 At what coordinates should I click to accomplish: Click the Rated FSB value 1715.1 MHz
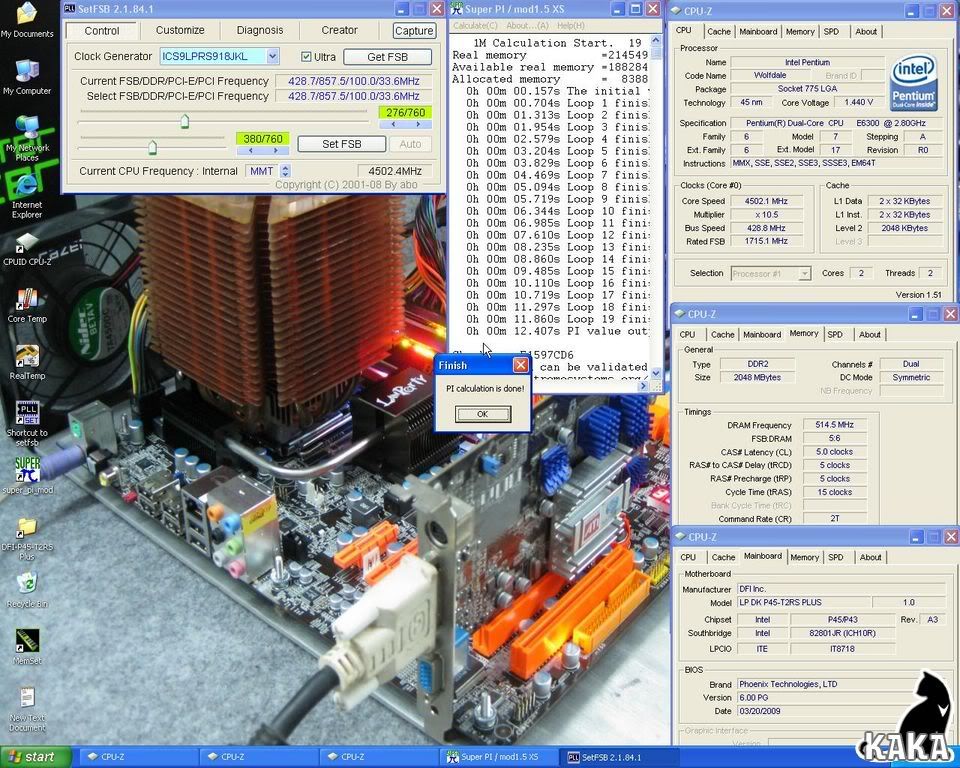point(766,241)
